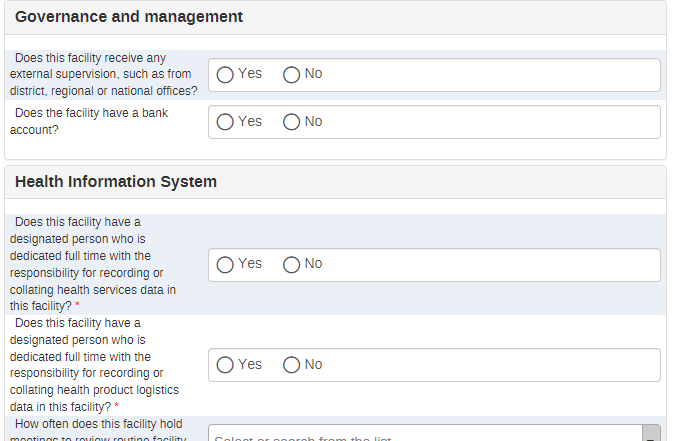
Task: Select Yes for external supervision question
Action: 225,75
